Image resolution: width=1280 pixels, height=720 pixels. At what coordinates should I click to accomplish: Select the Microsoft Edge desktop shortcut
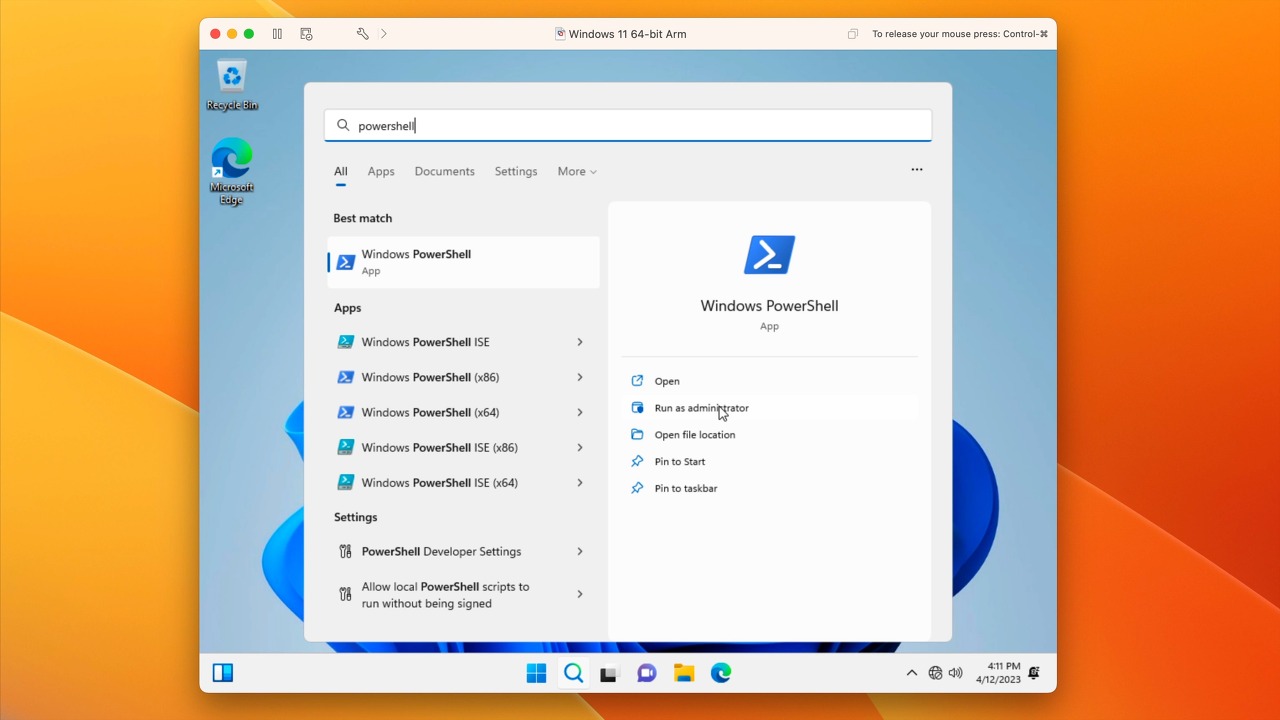(232, 172)
